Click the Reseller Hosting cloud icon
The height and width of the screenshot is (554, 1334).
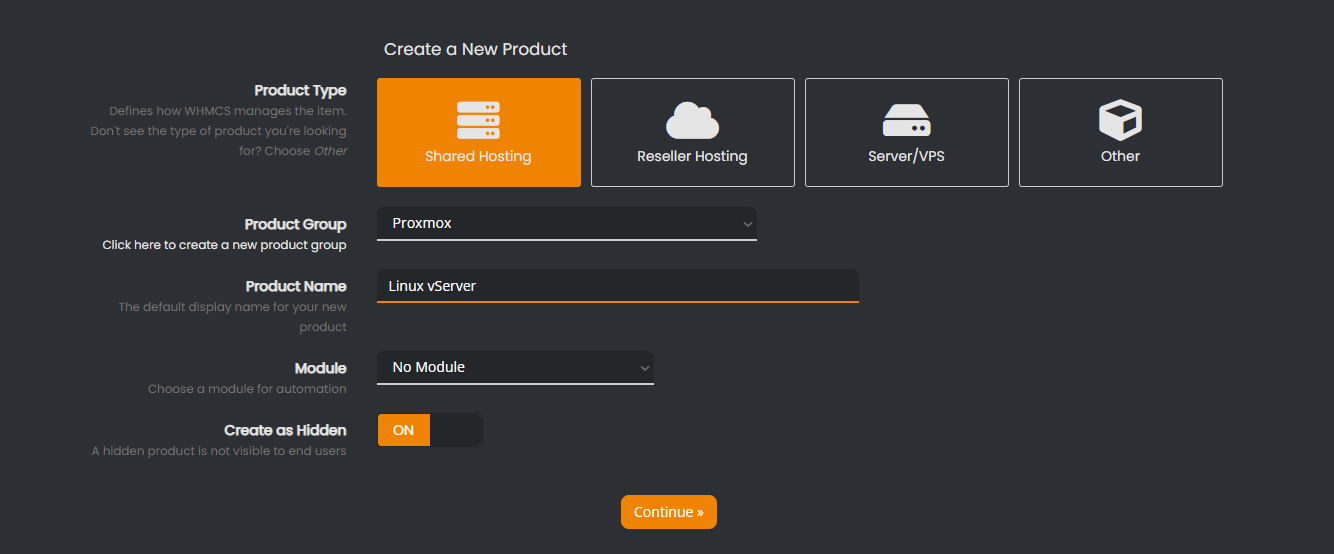[692, 120]
